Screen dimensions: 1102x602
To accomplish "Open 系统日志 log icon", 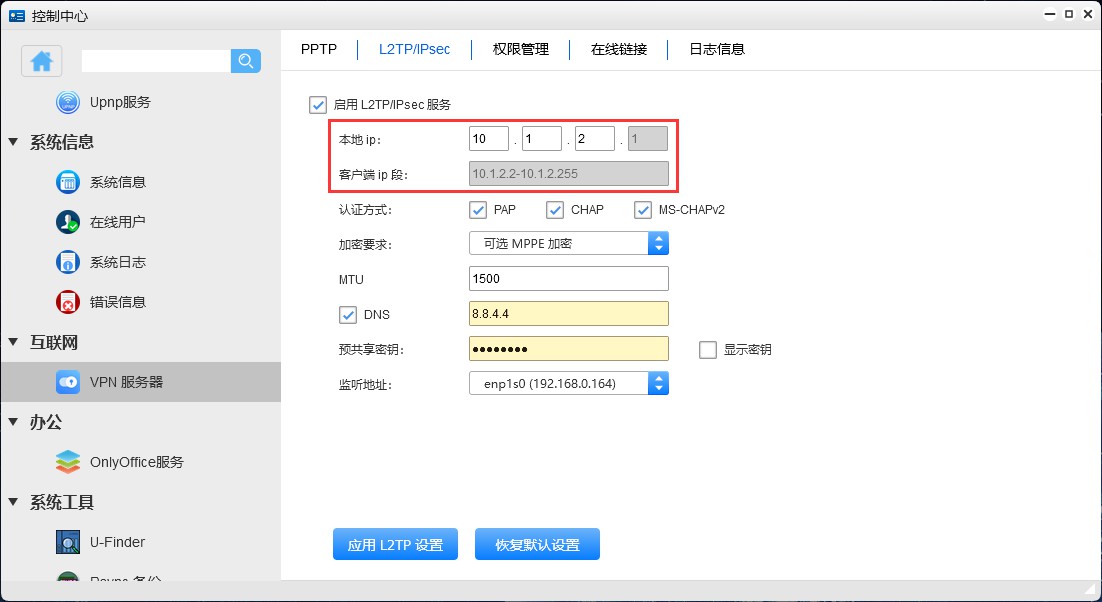I will [68, 262].
